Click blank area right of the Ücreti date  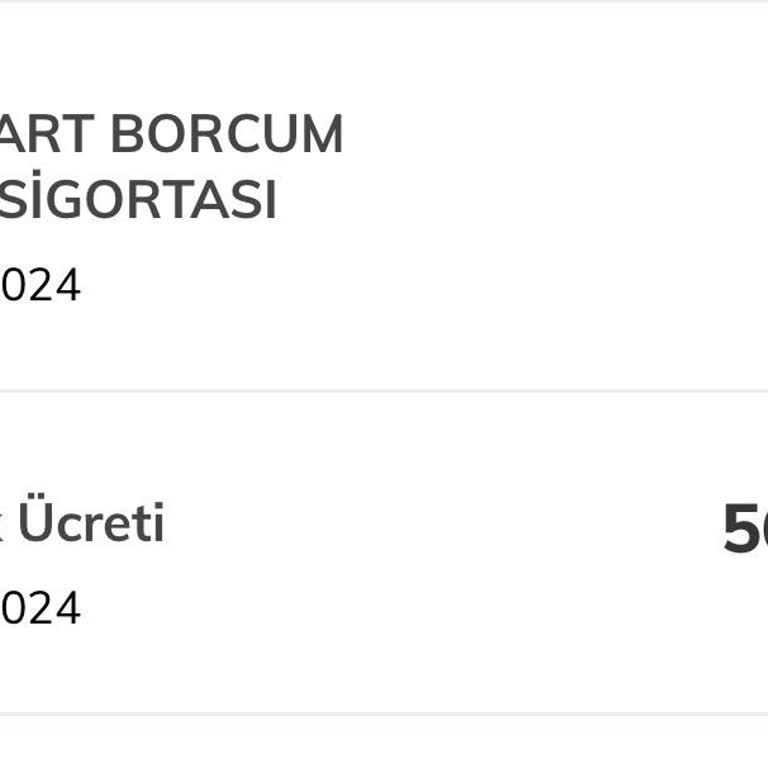point(400,608)
